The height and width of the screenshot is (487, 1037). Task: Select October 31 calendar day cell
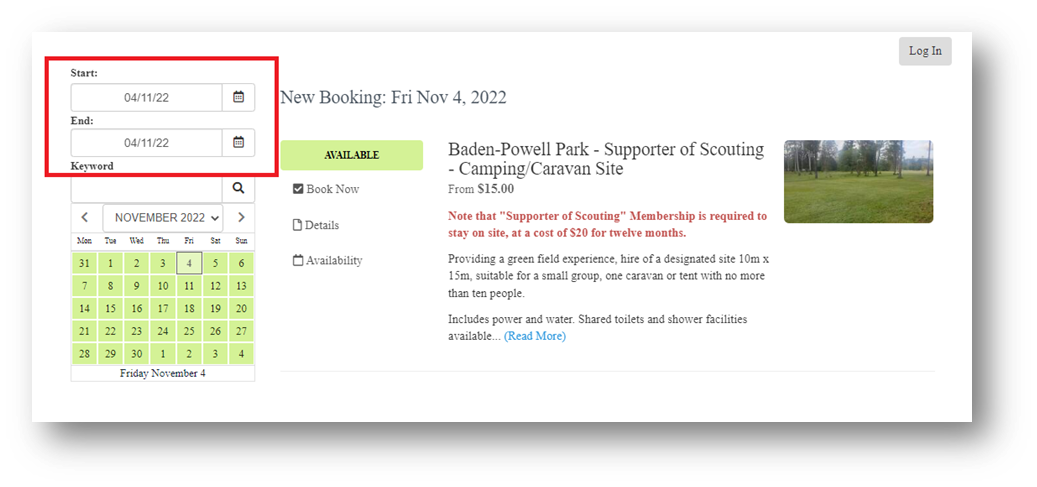(85, 263)
